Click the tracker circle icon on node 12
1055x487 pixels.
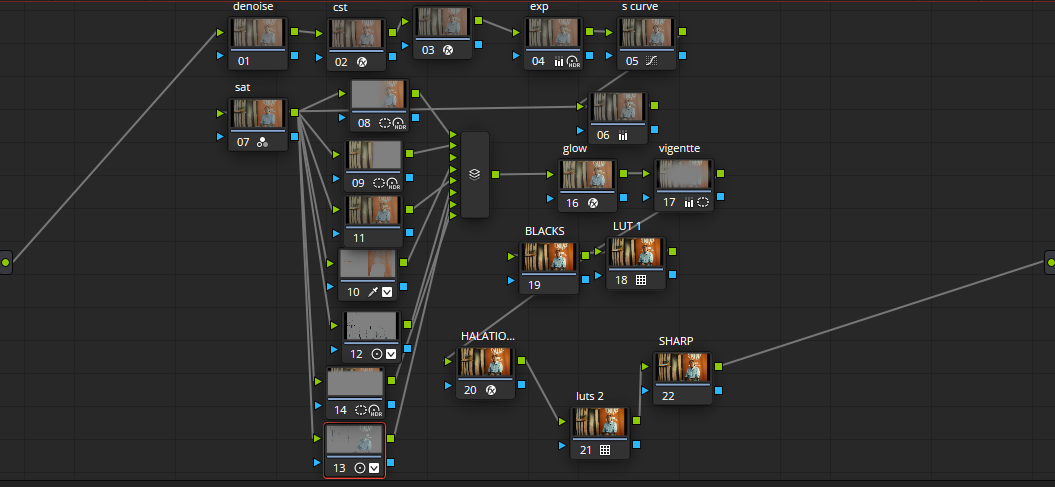pyautogui.click(x=377, y=354)
